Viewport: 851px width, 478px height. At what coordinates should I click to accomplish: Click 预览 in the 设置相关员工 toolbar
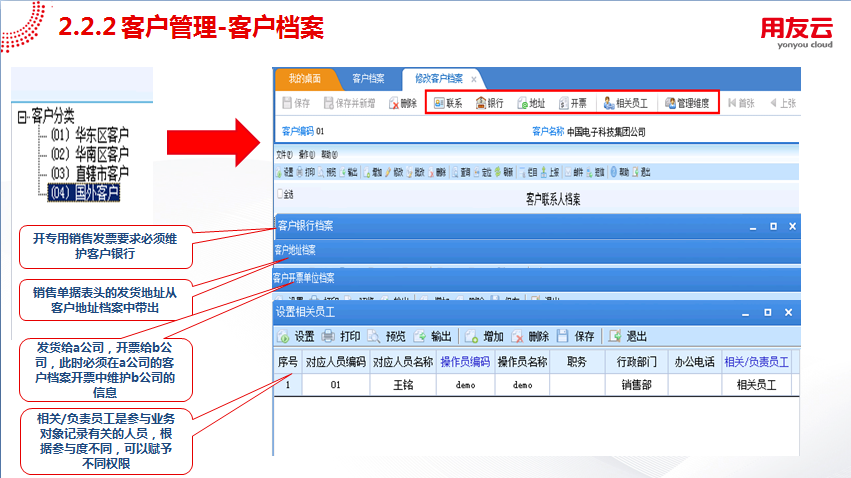tap(387, 336)
